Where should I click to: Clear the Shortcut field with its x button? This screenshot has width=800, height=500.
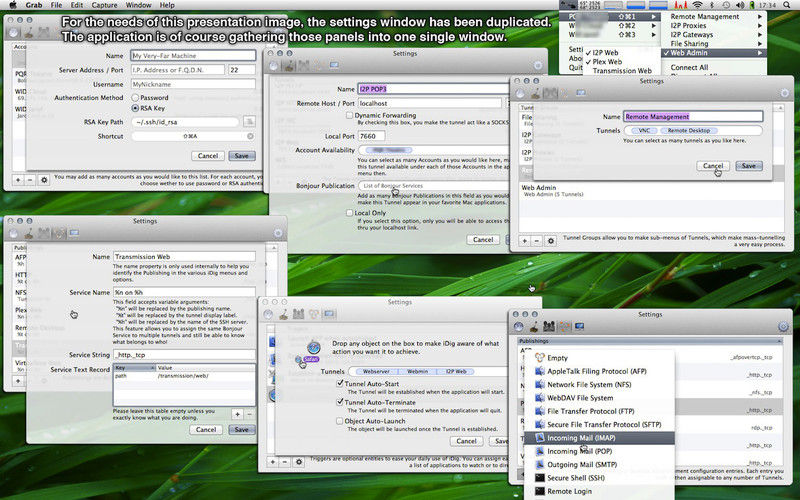point(251,136)
